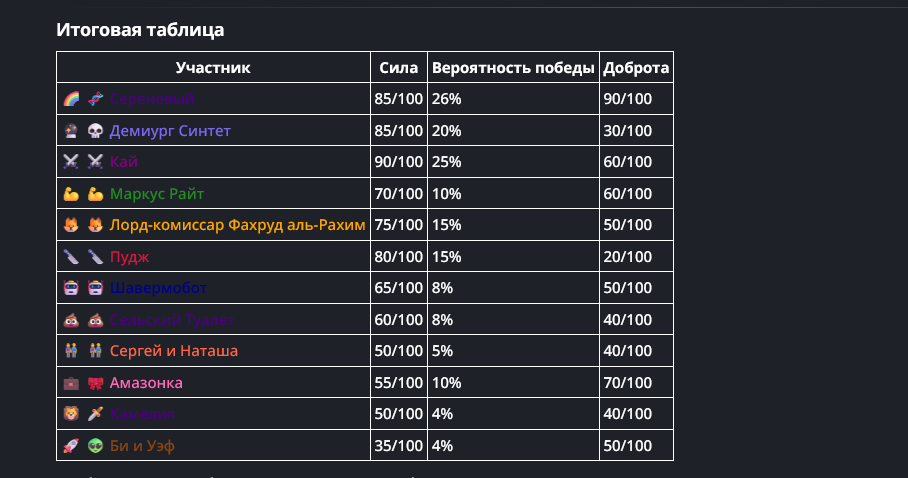This screenshot has height=478, width=908.
Task: Click the green alien emoji beside Би и Уэф
Action: tap(96, 446)
